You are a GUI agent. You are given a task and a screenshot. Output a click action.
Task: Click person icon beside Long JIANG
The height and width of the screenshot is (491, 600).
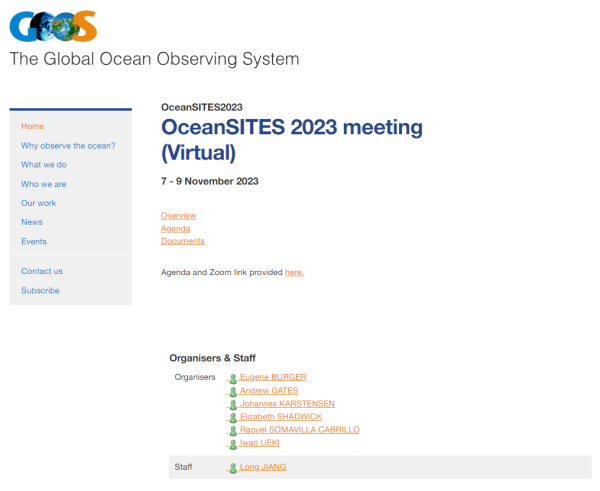233,468
